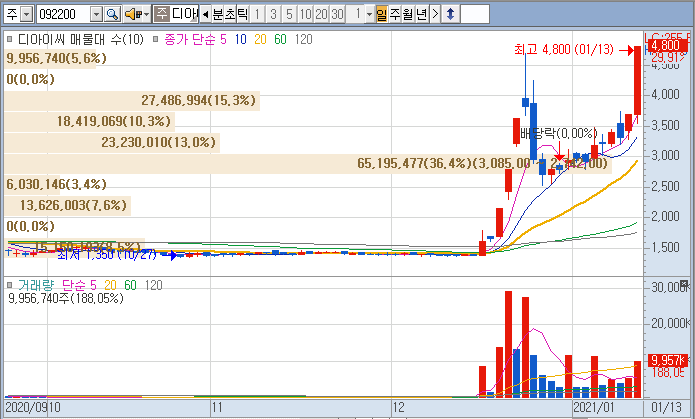This screenshot has width=695, height=419.
Task: Click the gray 주 badge before stock name
Action: coord(162,14)
